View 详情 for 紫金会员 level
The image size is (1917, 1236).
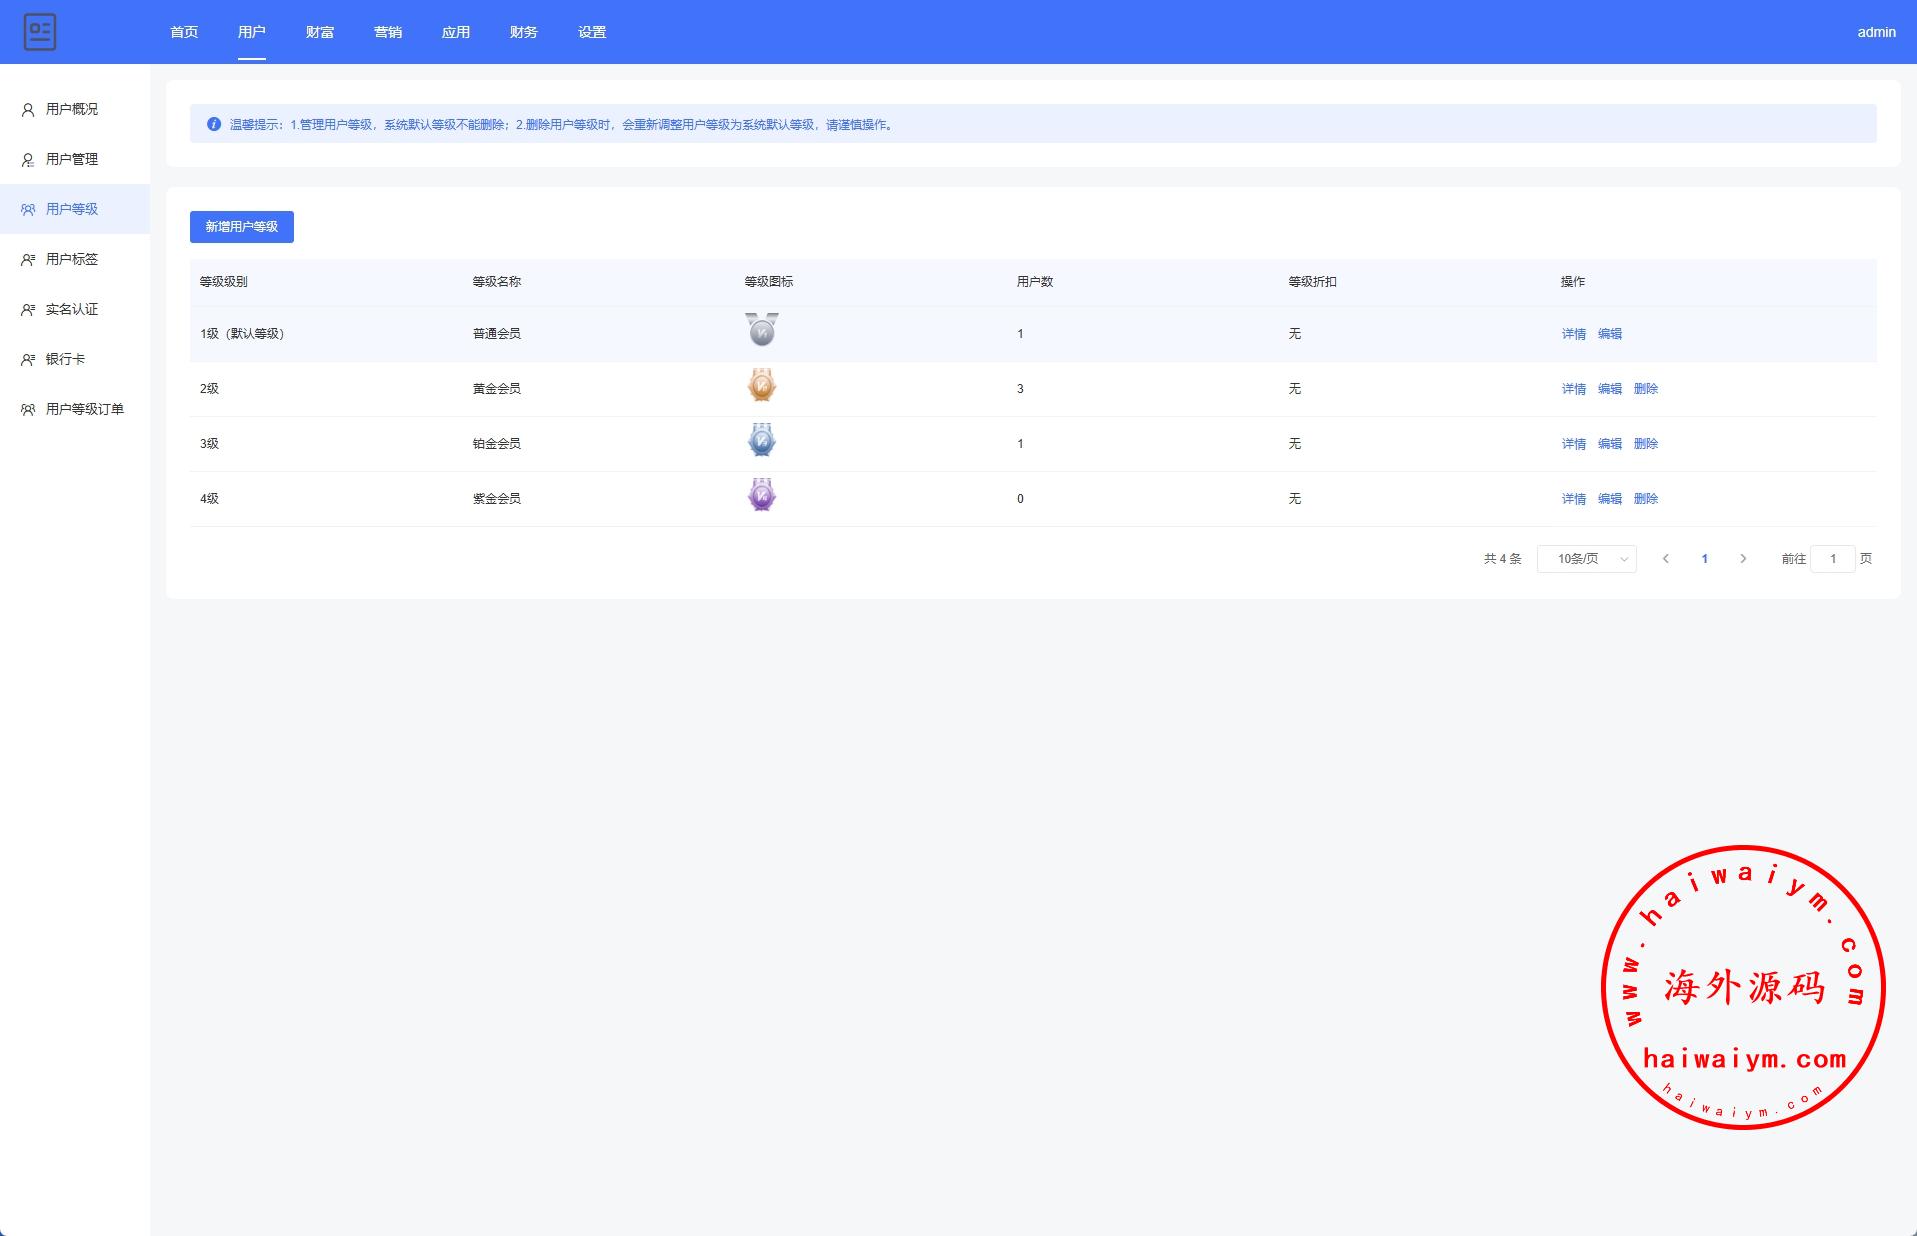pos(1573,499)
